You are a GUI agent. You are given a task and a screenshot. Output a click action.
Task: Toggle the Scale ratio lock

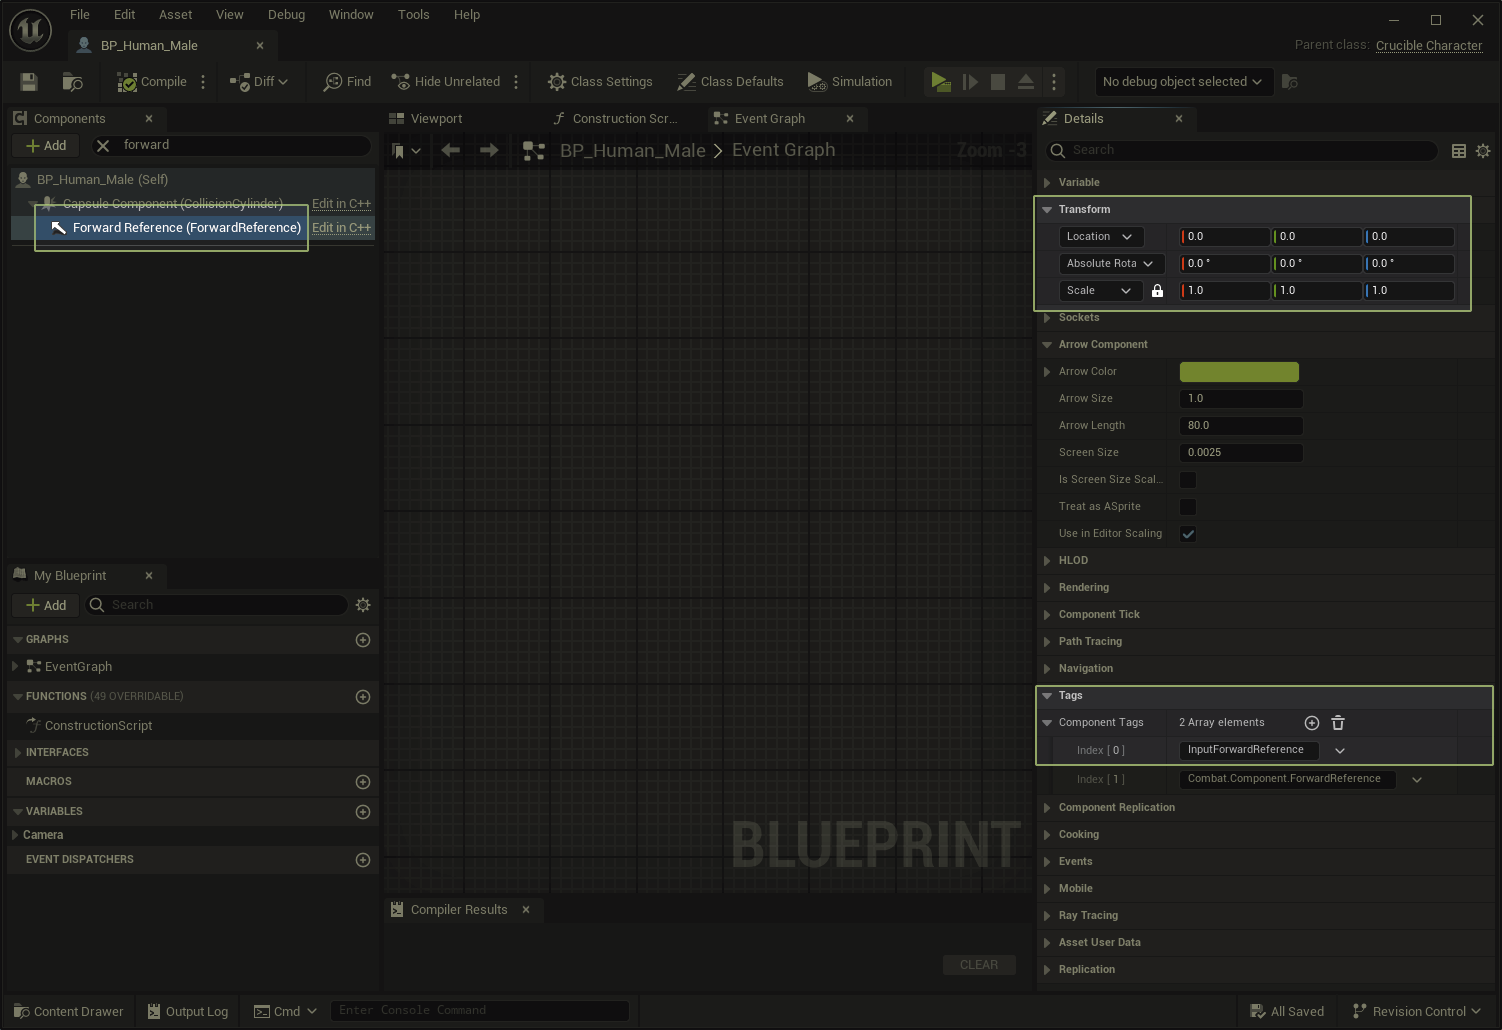[1157, 291]
